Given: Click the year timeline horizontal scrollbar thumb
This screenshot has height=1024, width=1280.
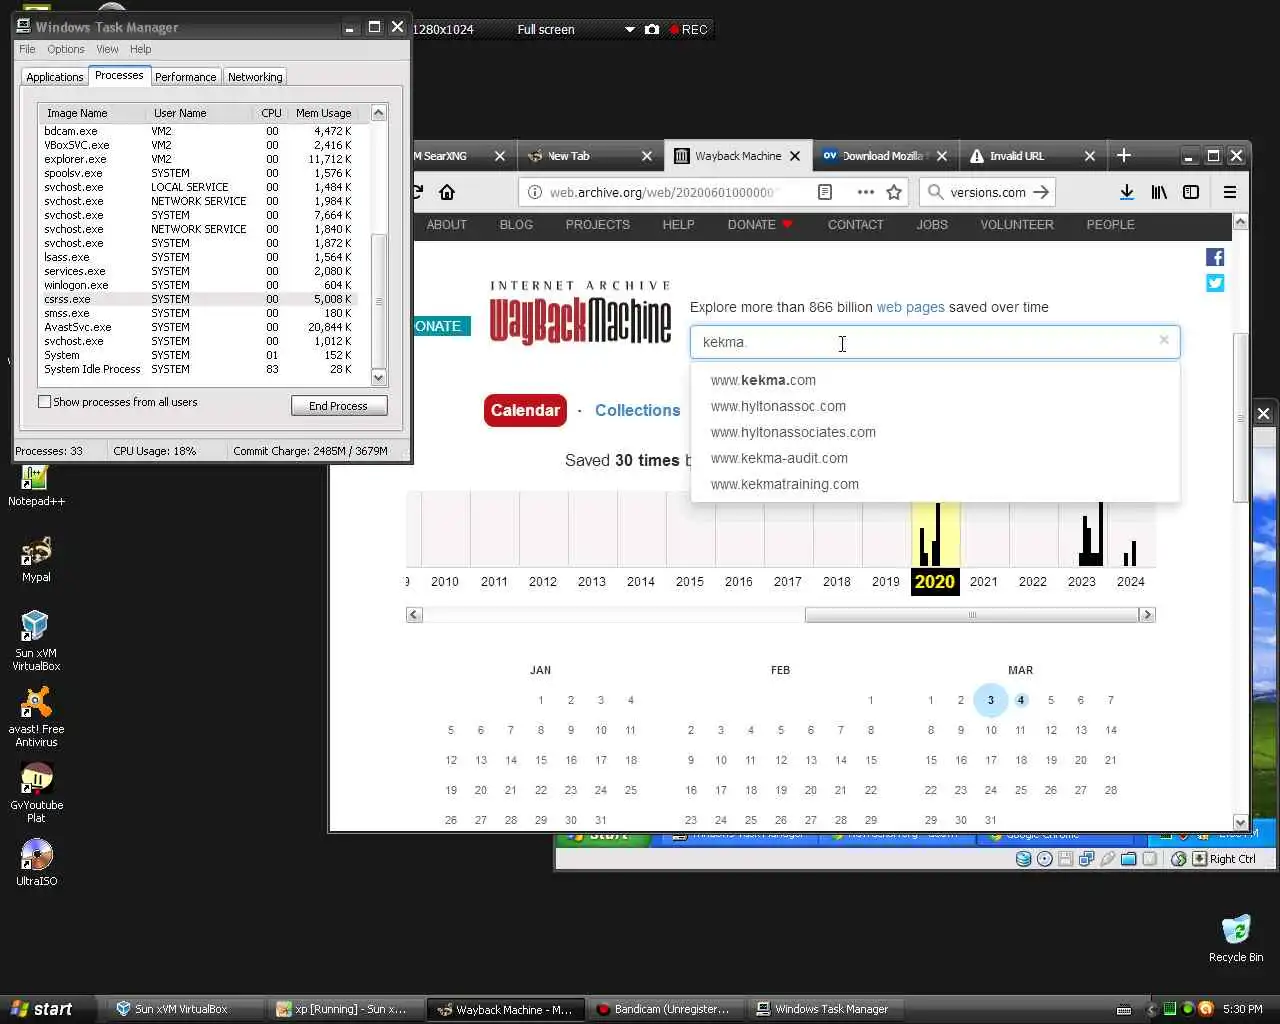Looking at the screenshot, I should (971, 615).
